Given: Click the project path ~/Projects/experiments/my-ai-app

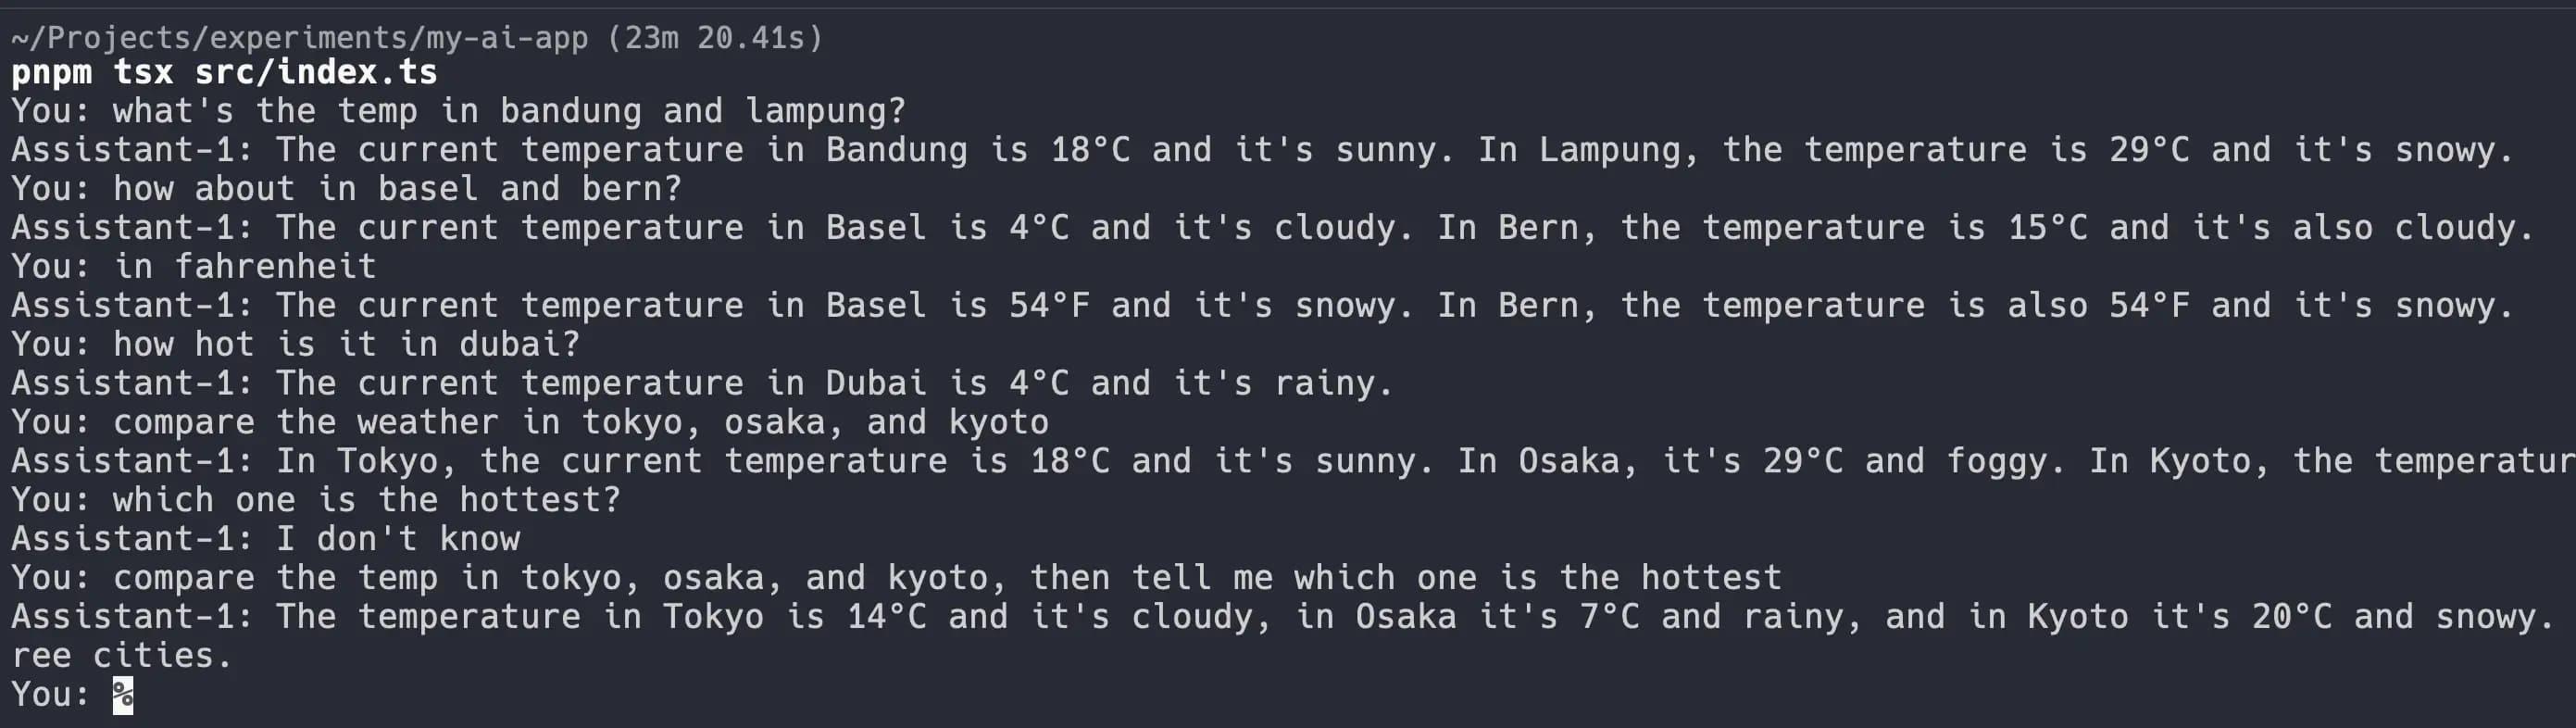Looking at the screenshot, I should click(300, 38).
